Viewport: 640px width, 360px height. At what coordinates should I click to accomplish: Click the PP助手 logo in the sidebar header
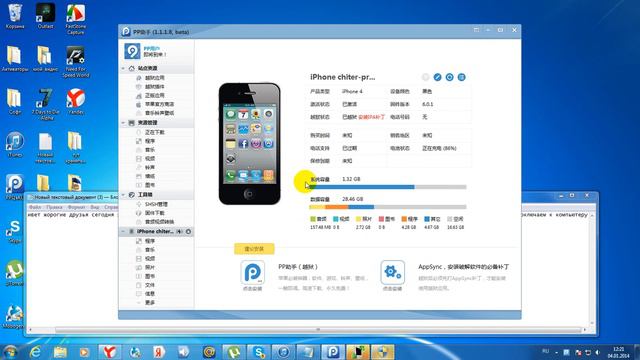pyautogui.click(x=132, y=51)
